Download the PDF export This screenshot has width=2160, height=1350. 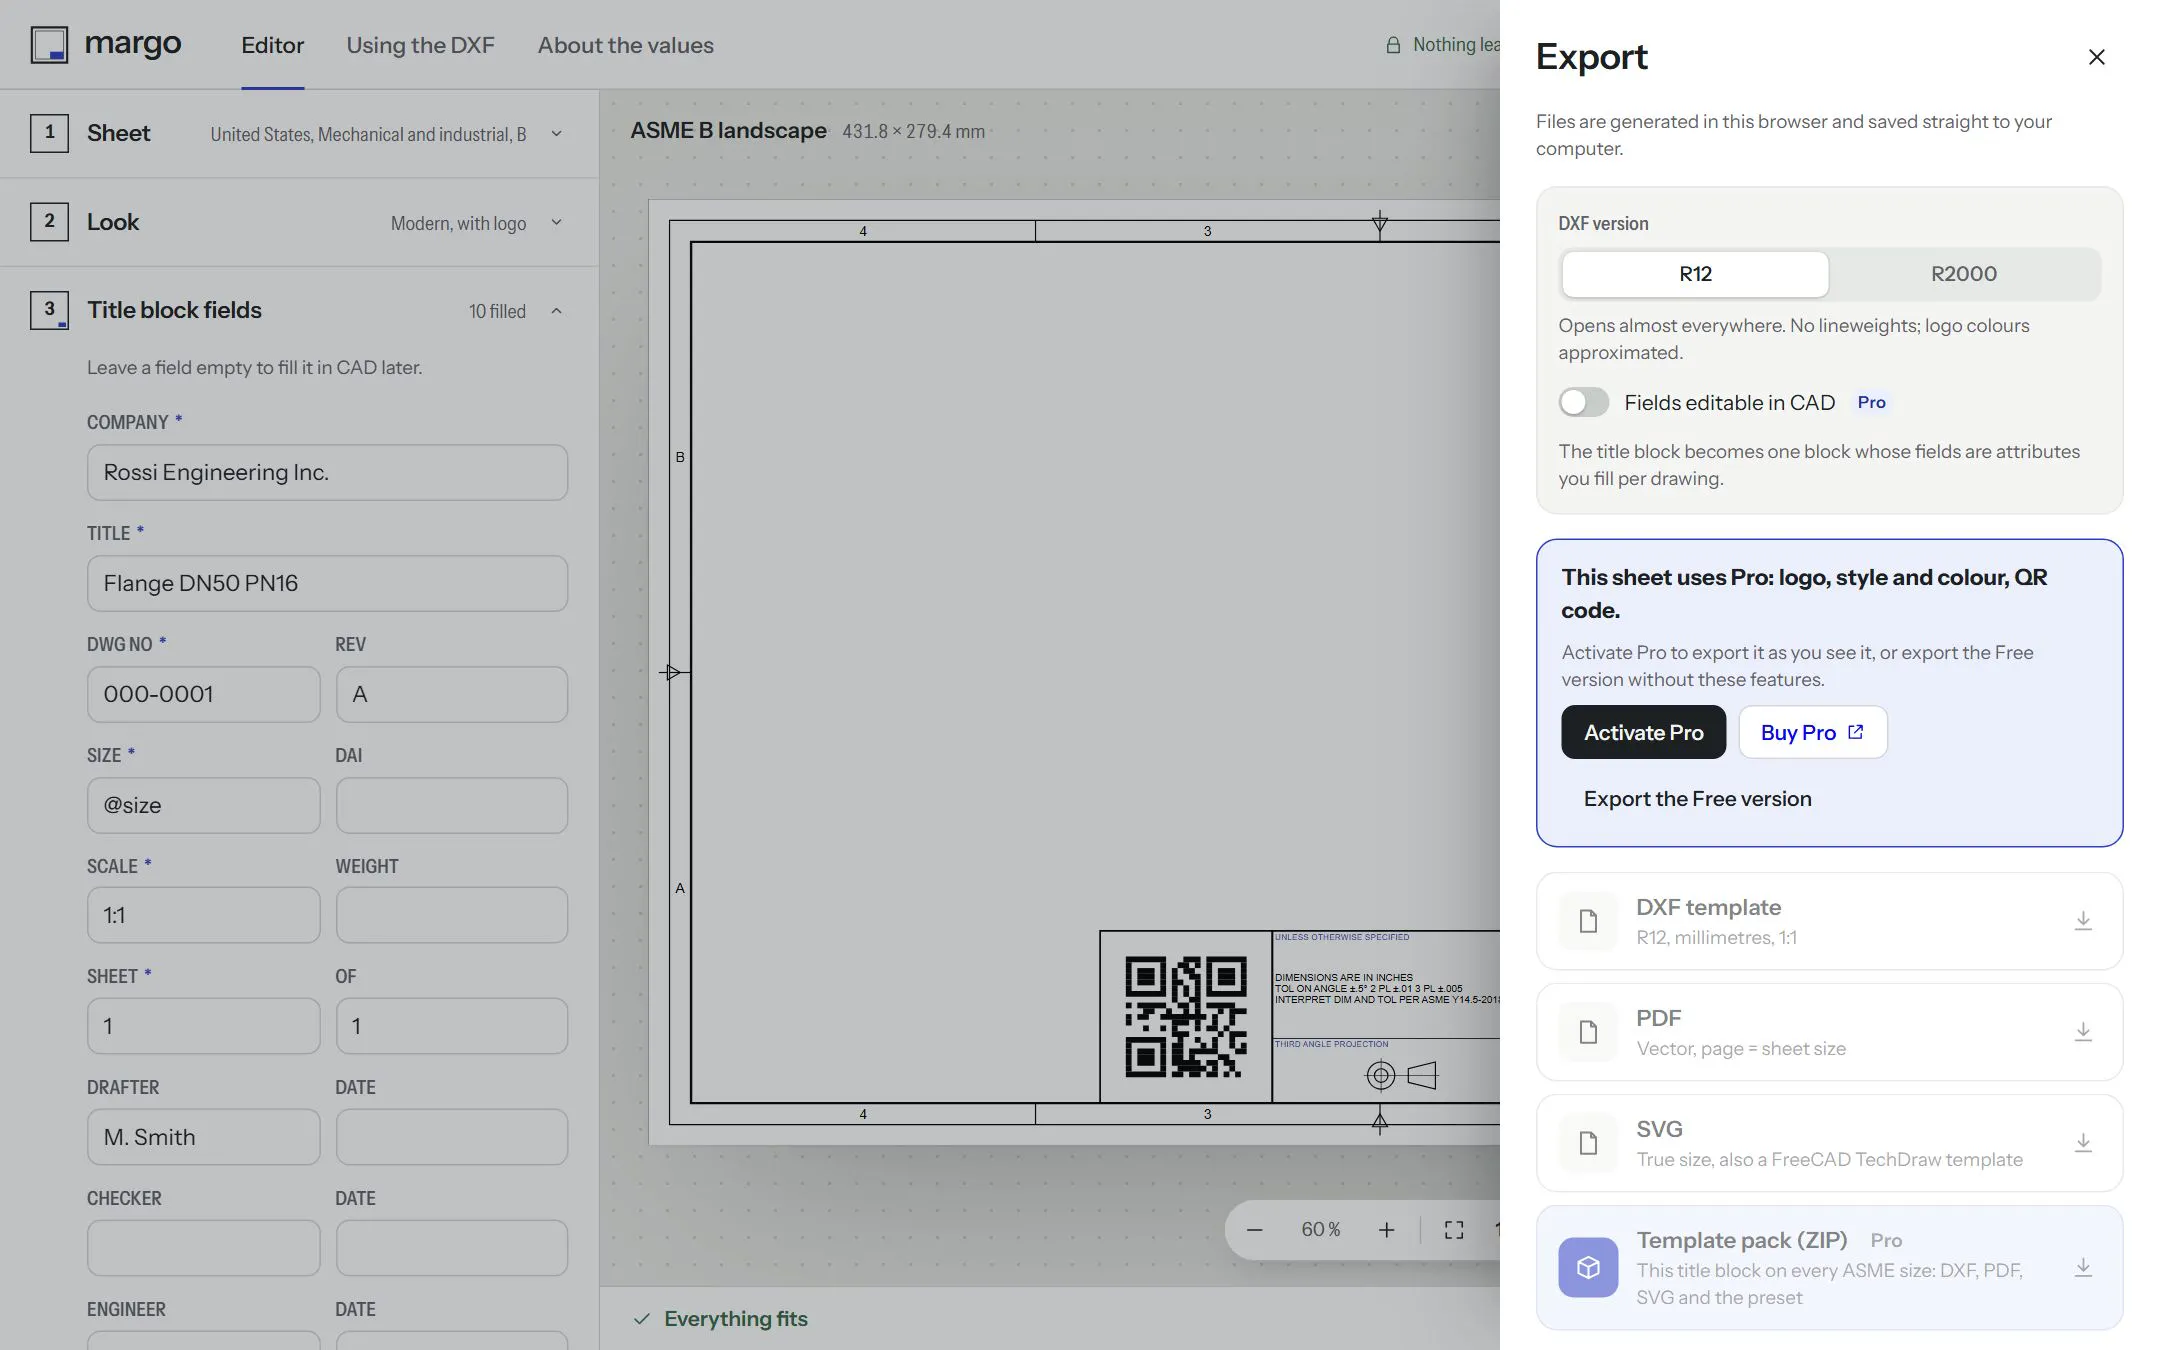tap(1829, 1032)
